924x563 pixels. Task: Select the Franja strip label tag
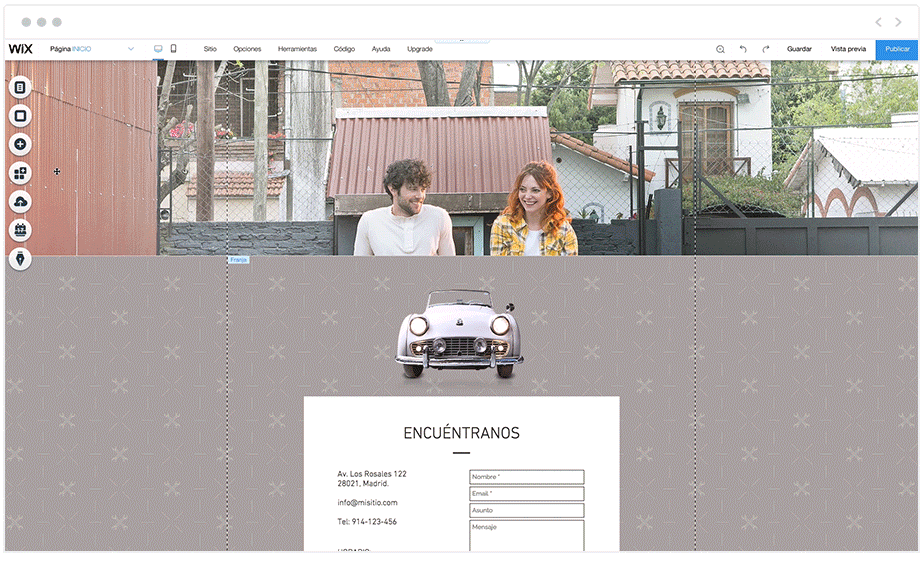[239, 259]
